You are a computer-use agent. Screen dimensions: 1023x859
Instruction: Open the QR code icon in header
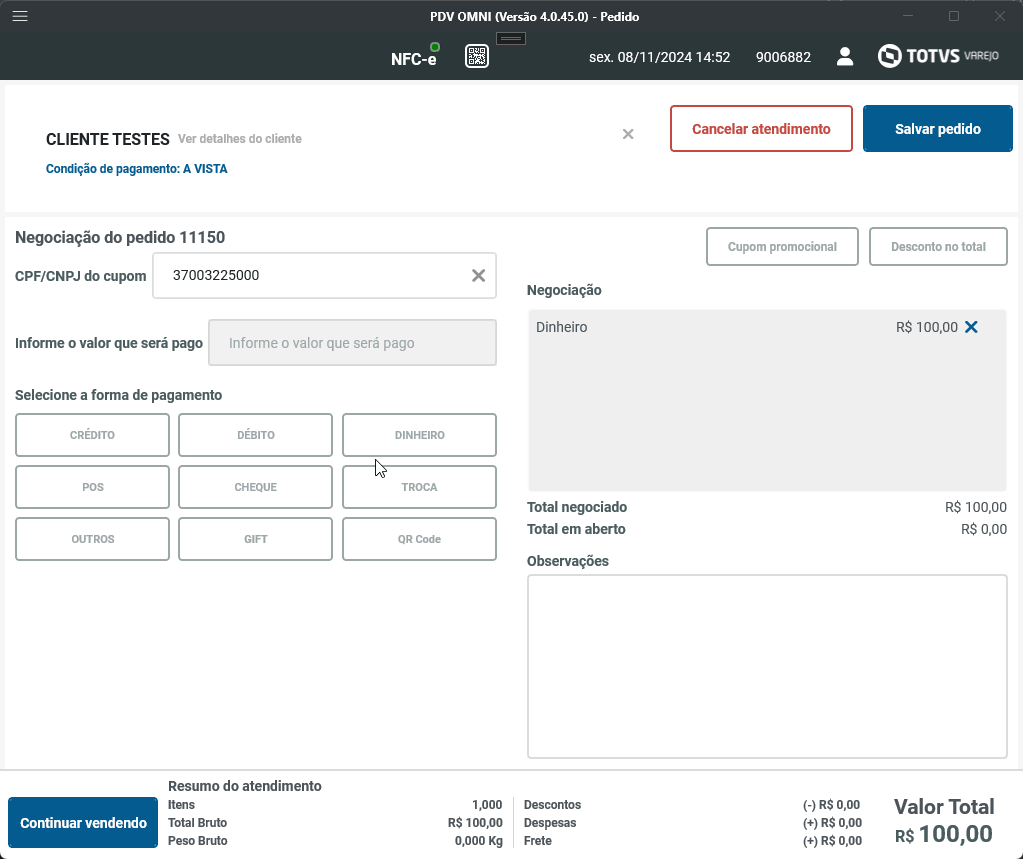477,57
